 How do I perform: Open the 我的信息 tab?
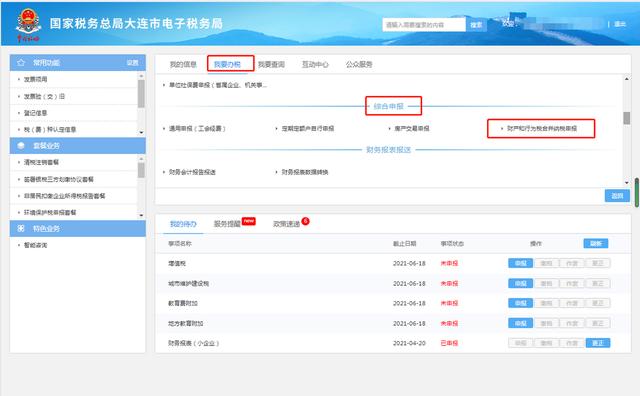coord(183,64)
